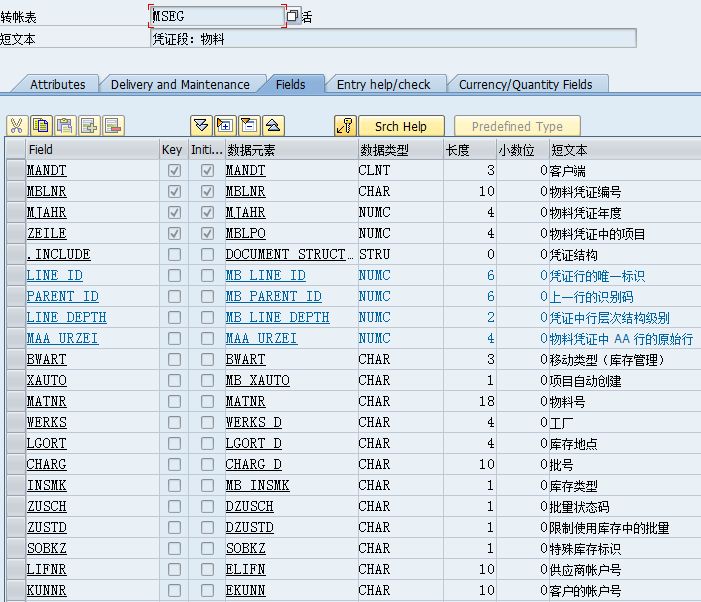Open the LGORT_D data element link
The height and width of the screenshot is (602, 701).
253,443
